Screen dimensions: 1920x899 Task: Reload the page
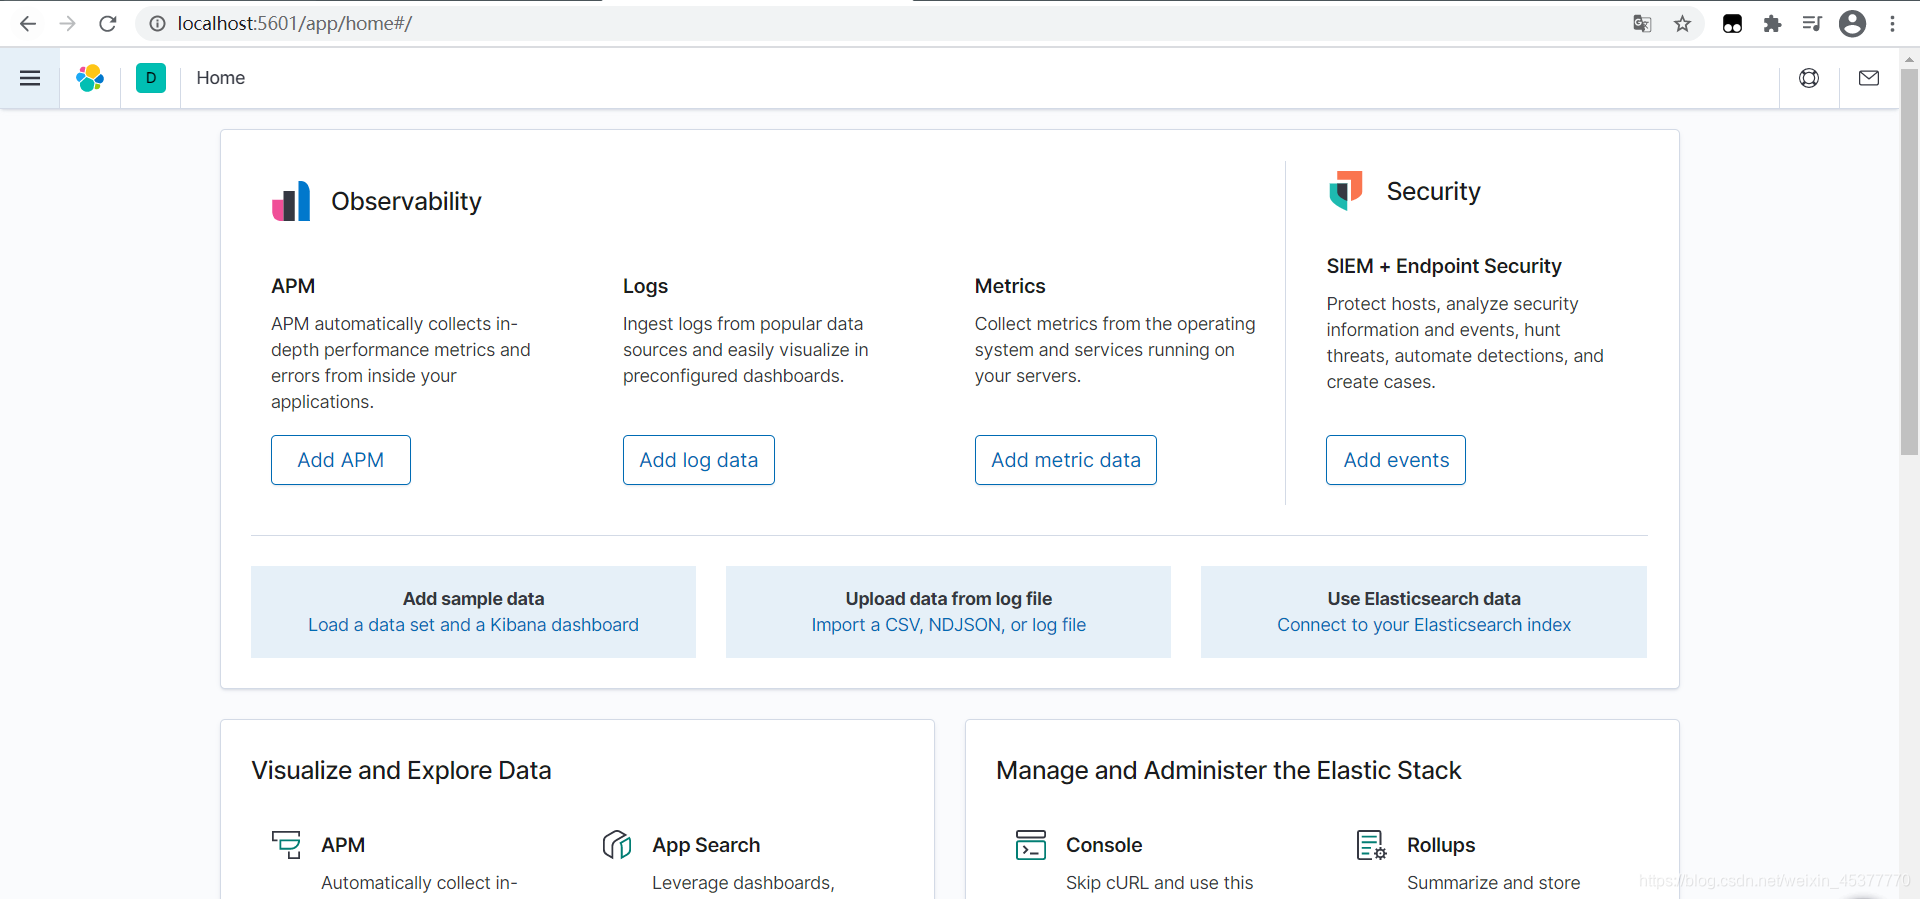(x=108, y=23)
